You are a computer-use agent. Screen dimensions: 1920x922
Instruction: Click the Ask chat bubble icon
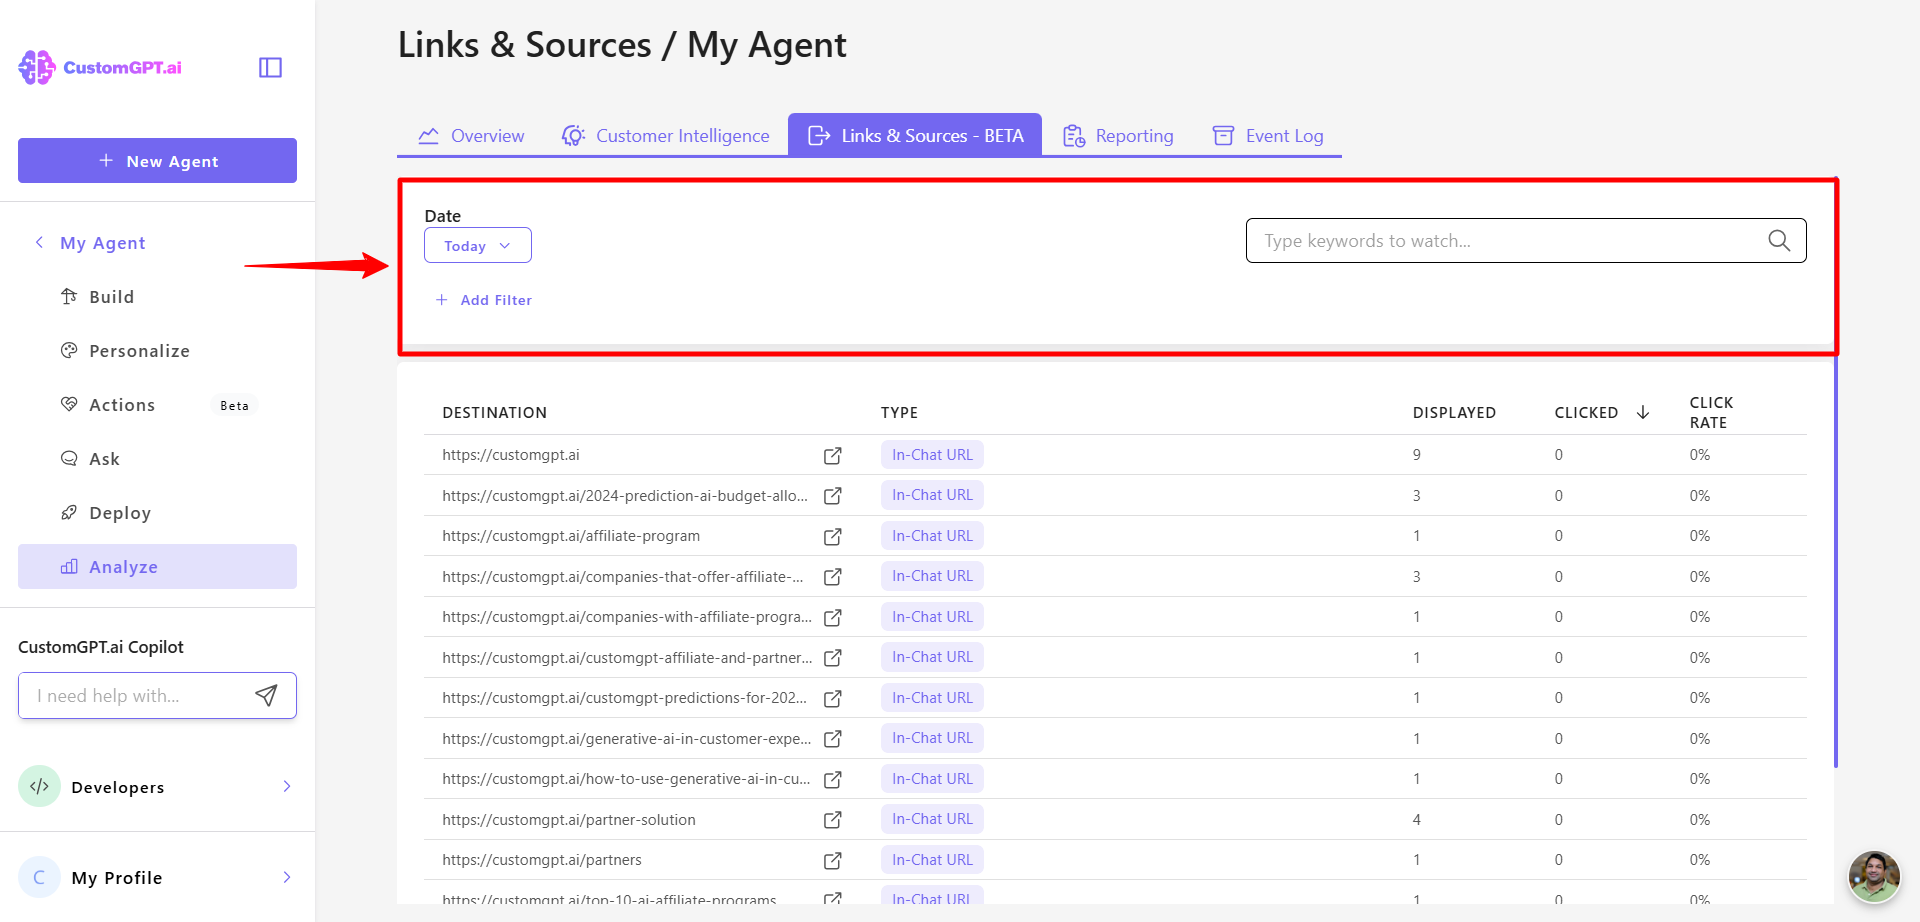pos(69,459)
